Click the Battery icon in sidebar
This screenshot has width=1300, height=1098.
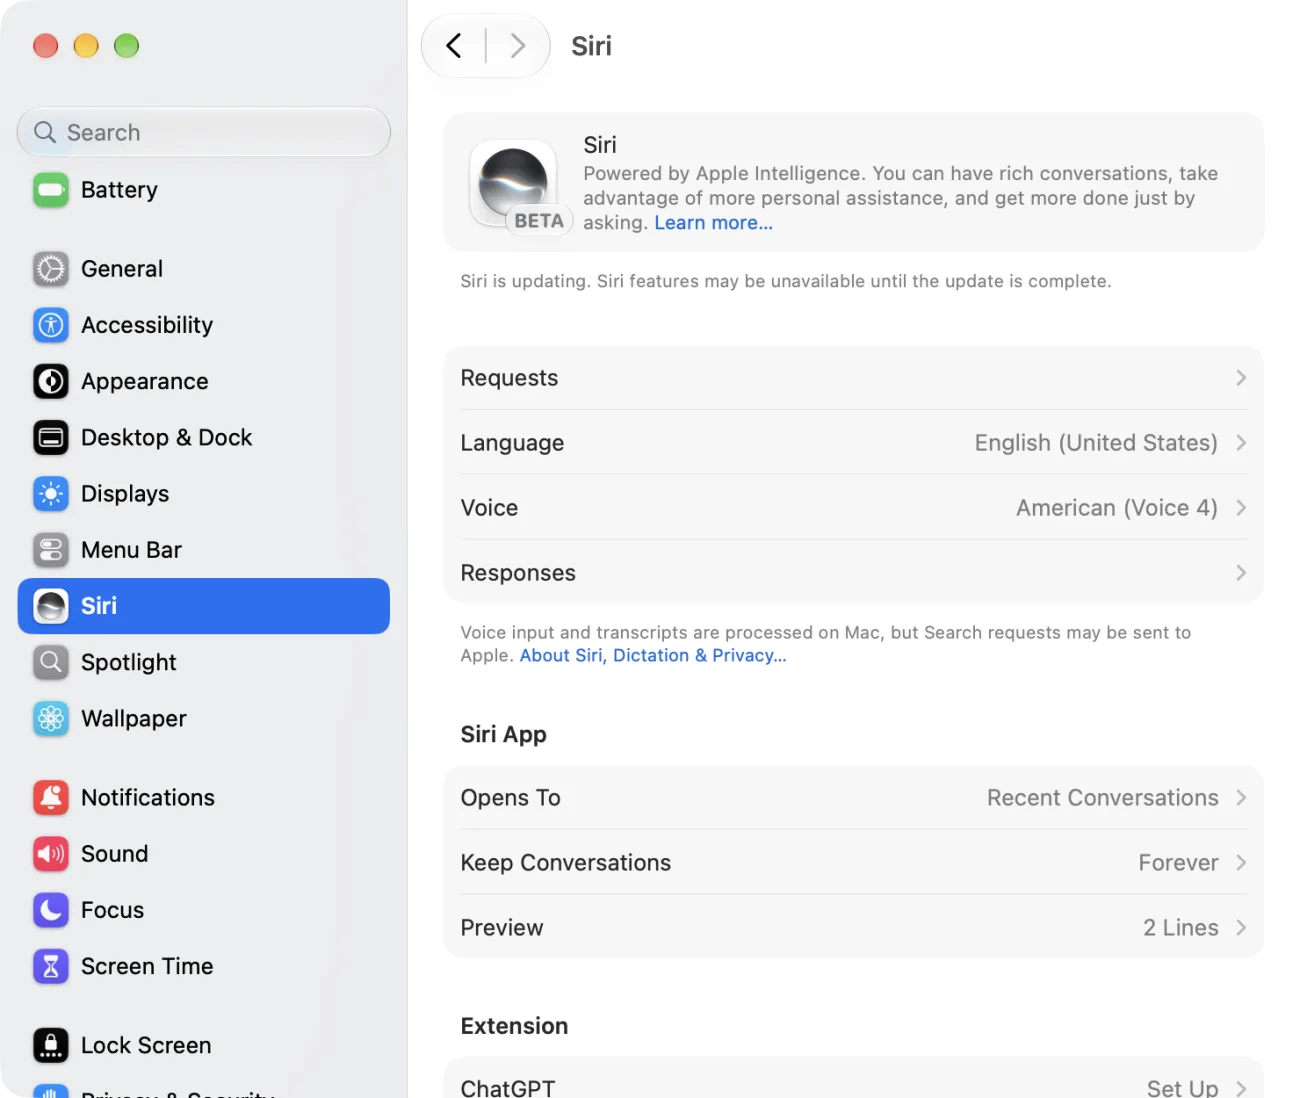51,190
